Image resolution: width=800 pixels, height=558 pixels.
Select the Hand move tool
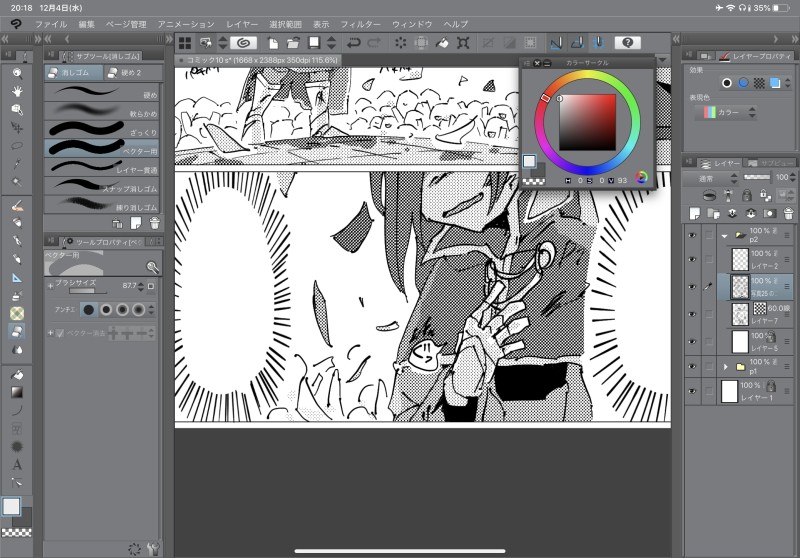17,91
